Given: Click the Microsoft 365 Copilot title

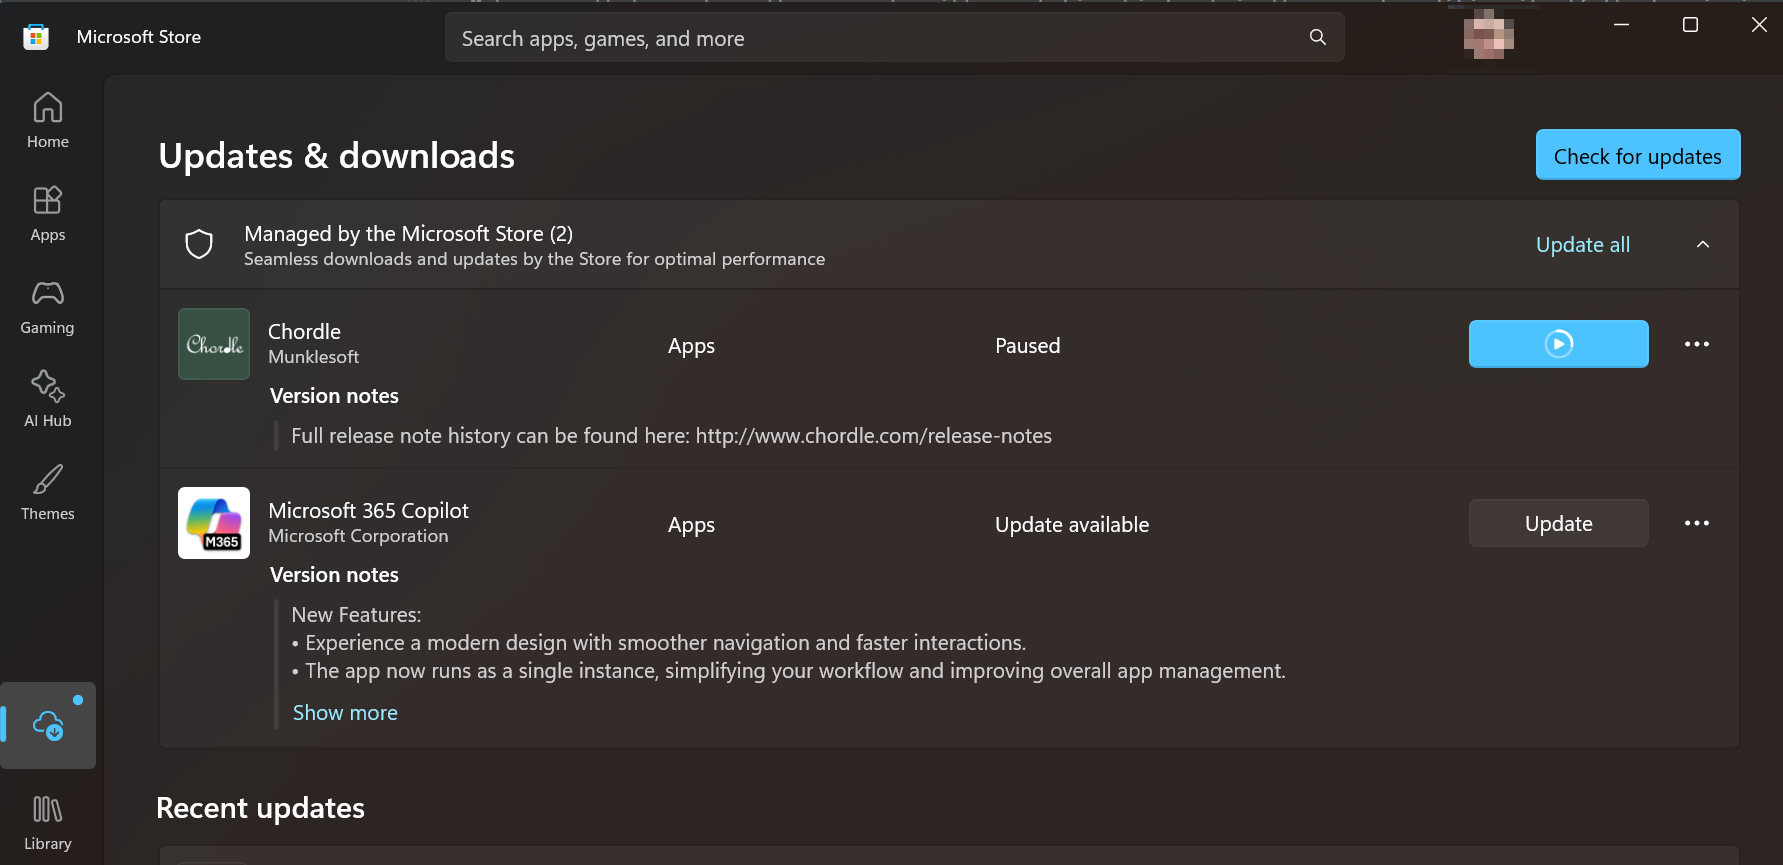Looking at the screenshot, I should coord(368,511).
